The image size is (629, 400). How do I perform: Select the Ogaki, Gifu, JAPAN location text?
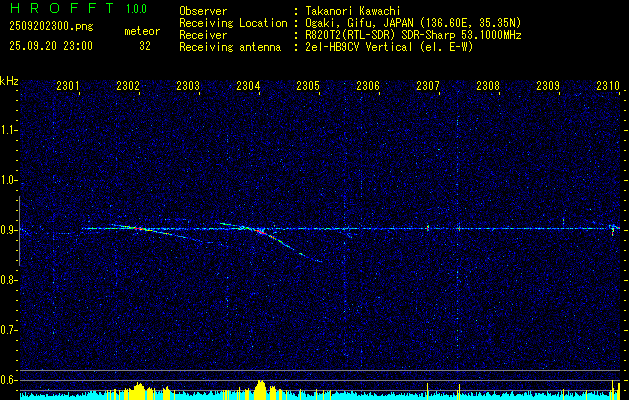413,23
